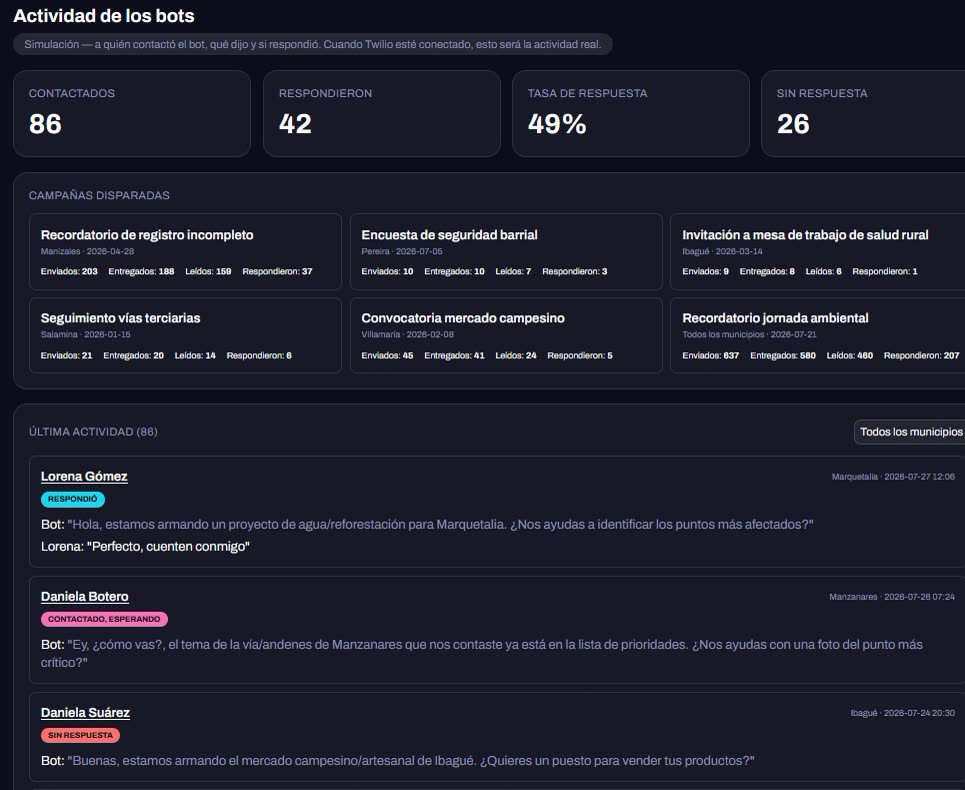This screenshot has height=790, width=965.
Task: Click the Manizales · 2026-04-28 campaign date
Action: pos(87,251)
